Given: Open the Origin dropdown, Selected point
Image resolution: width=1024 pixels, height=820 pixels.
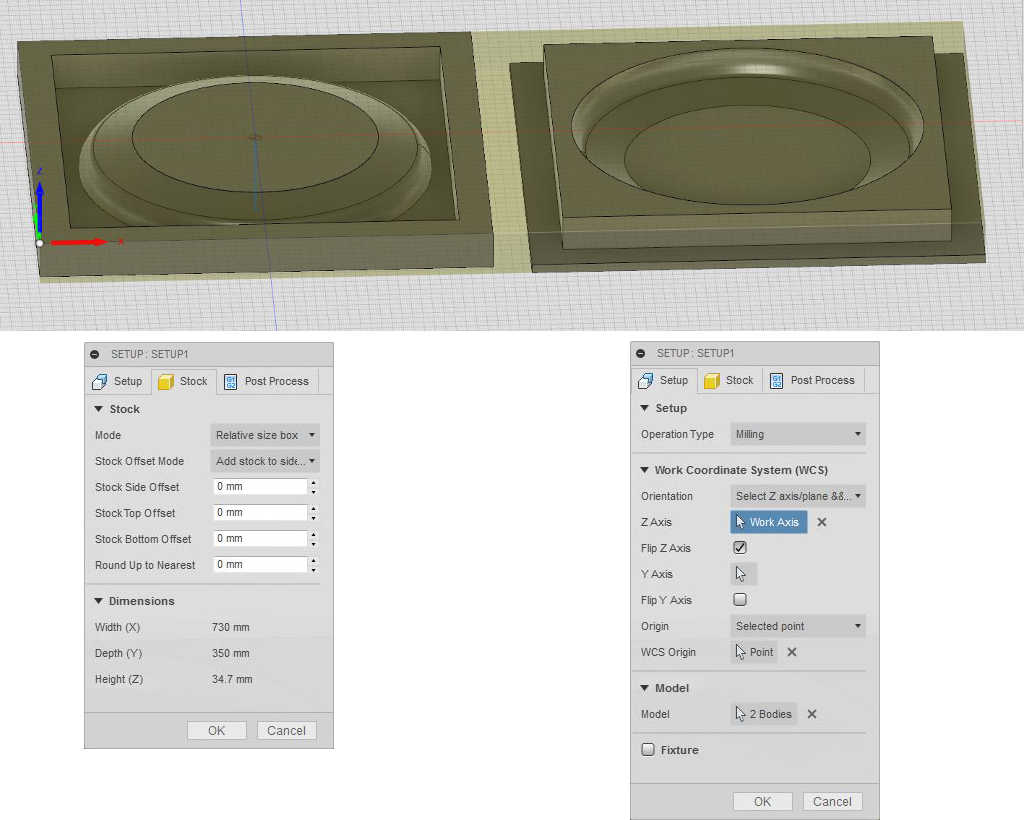Looking at the screenshot, I should 797,626.
